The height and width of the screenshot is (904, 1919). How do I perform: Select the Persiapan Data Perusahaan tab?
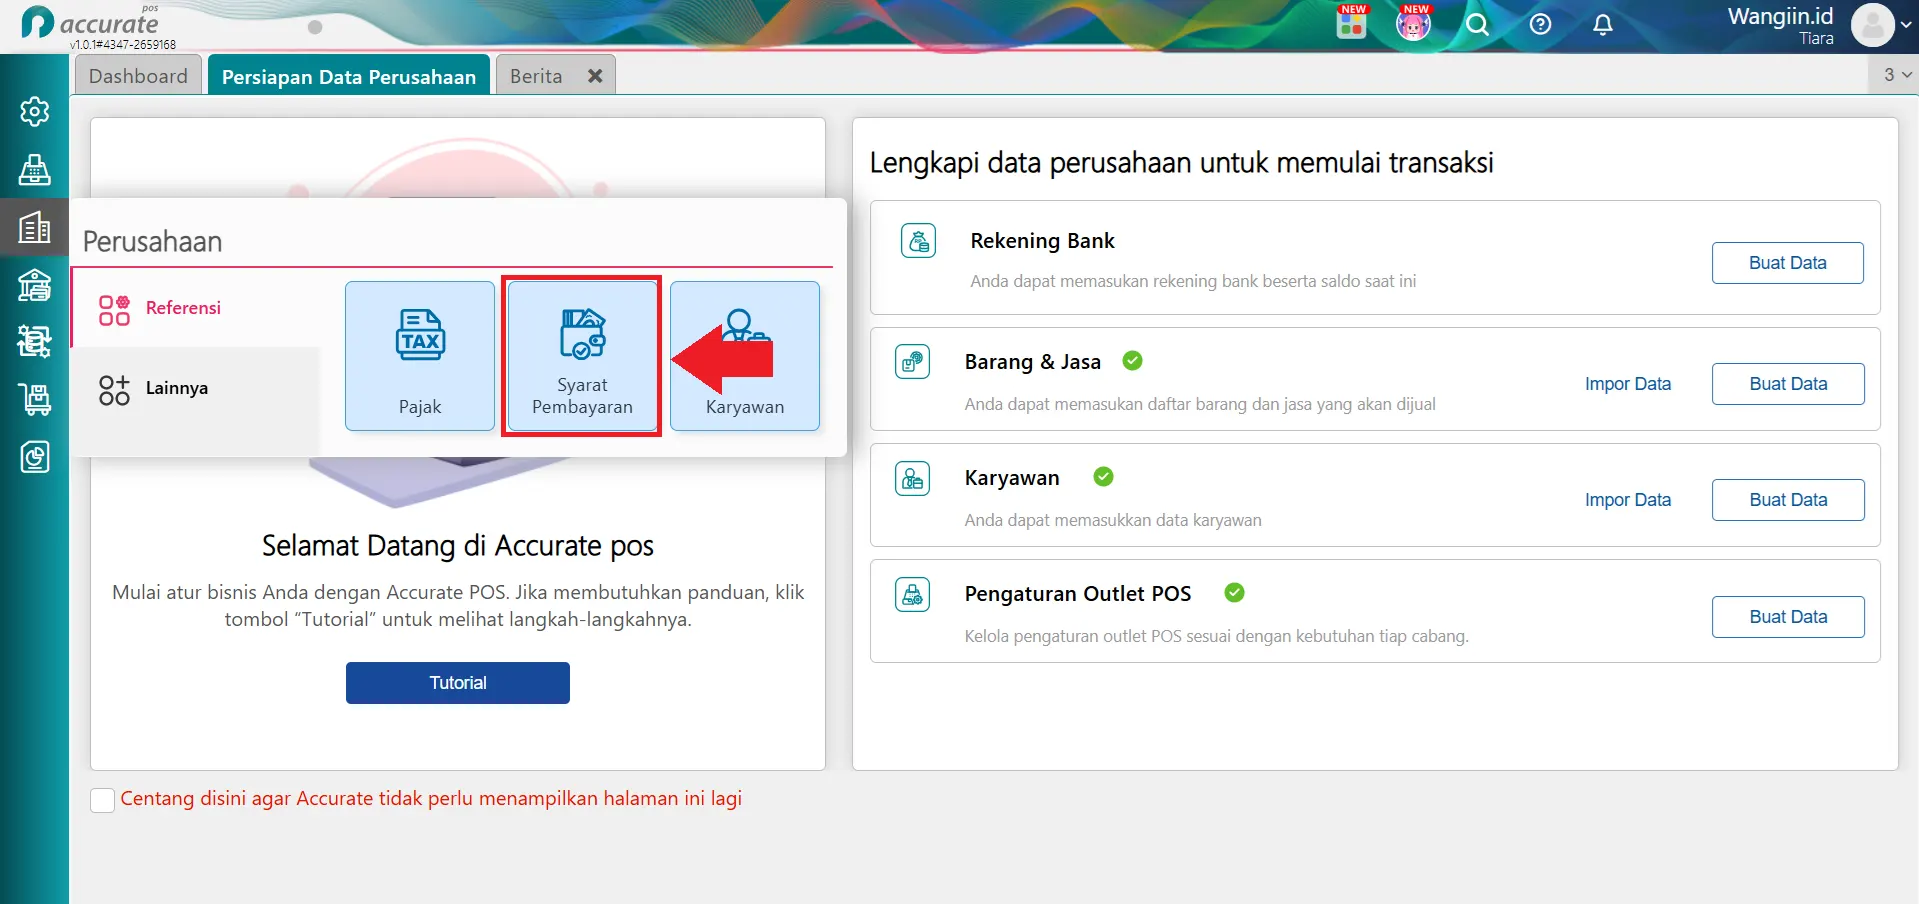(x=349, y=76)
